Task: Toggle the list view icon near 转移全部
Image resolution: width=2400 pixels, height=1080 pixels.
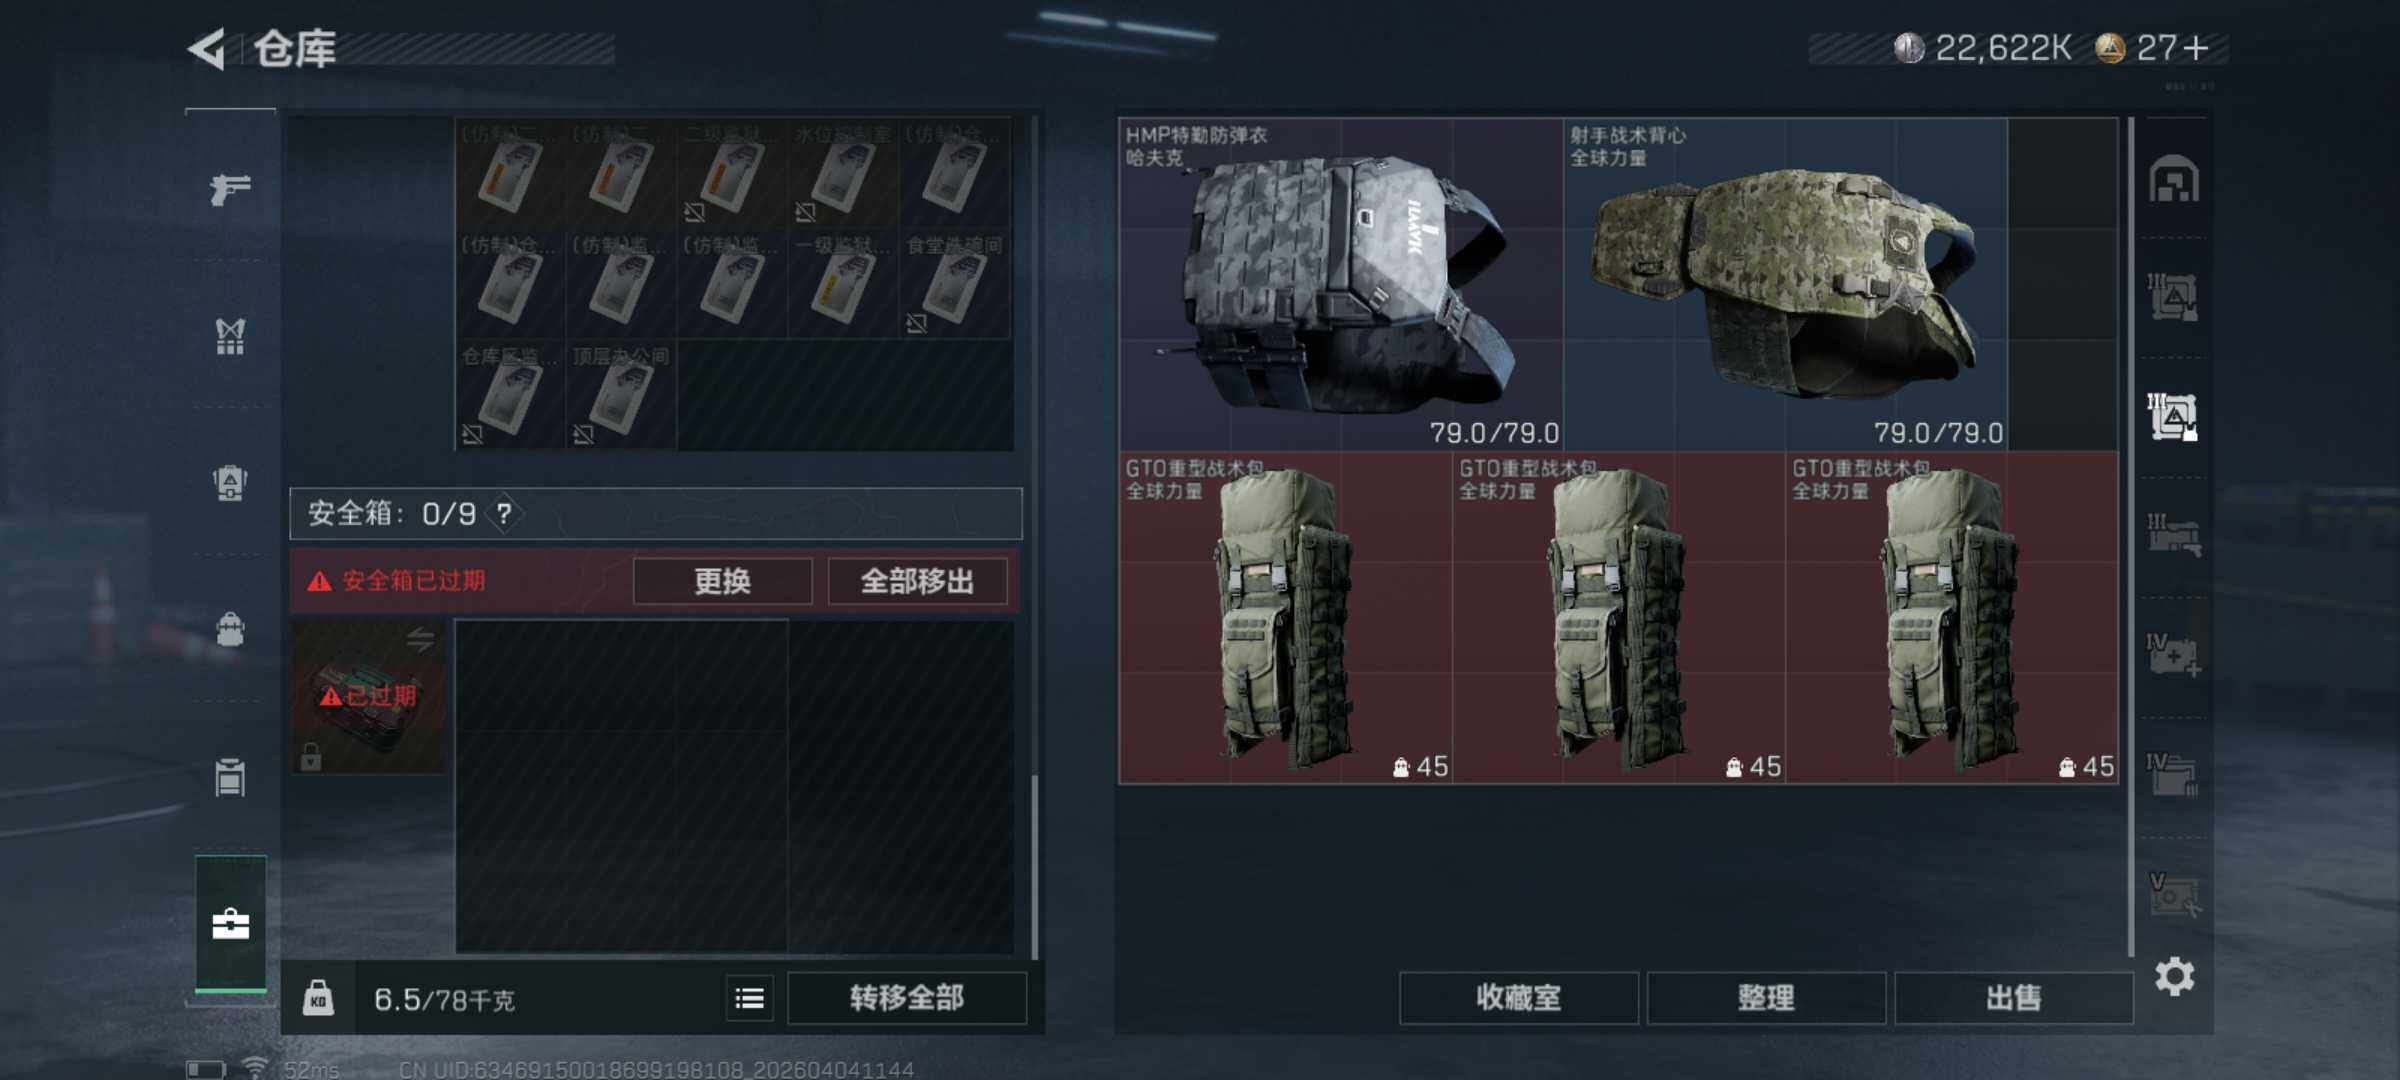Action: (749, 998)
